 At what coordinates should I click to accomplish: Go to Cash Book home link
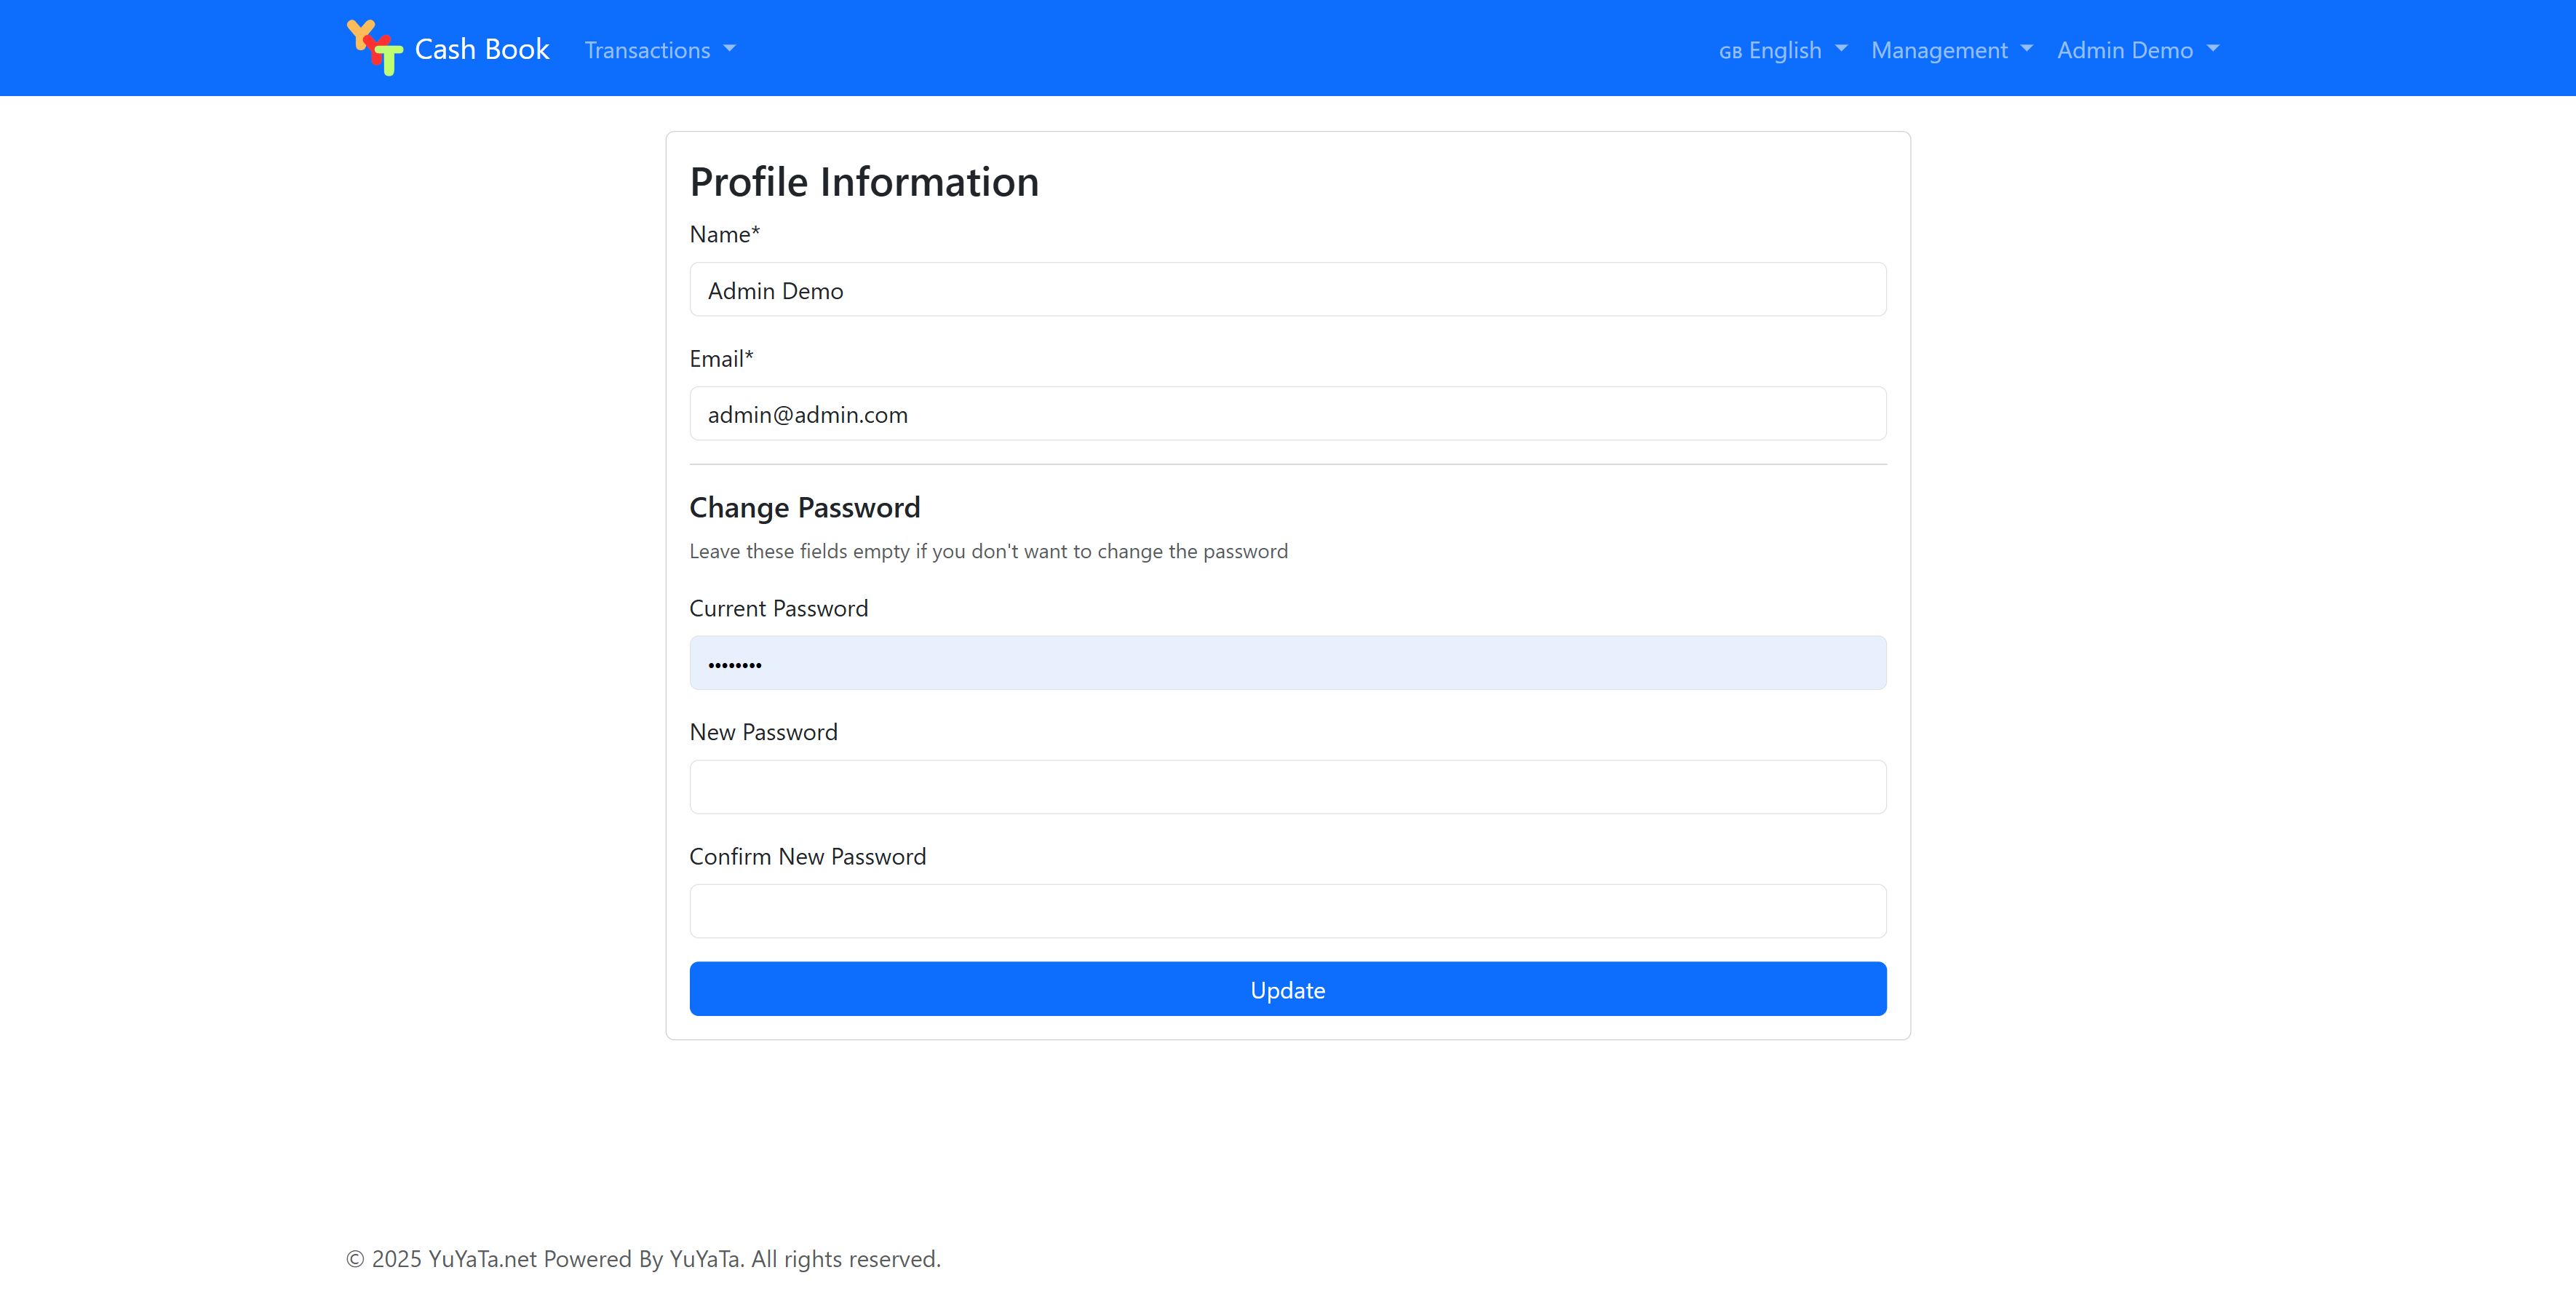(x=481, y=49)
